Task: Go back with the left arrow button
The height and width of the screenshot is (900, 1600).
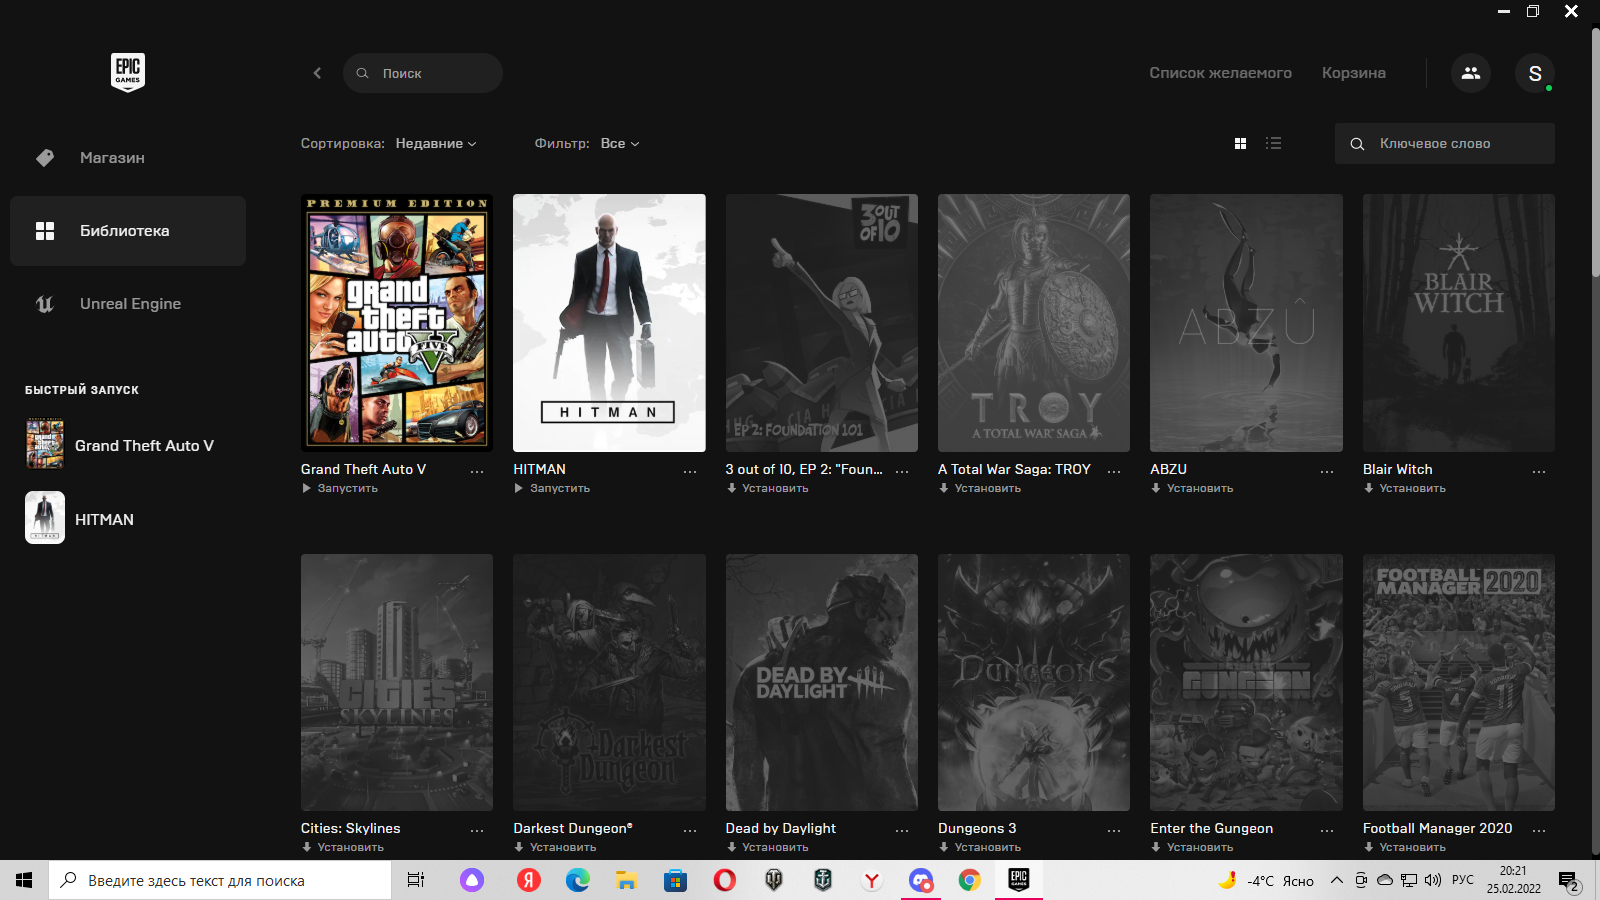Action: click(317, 73)
